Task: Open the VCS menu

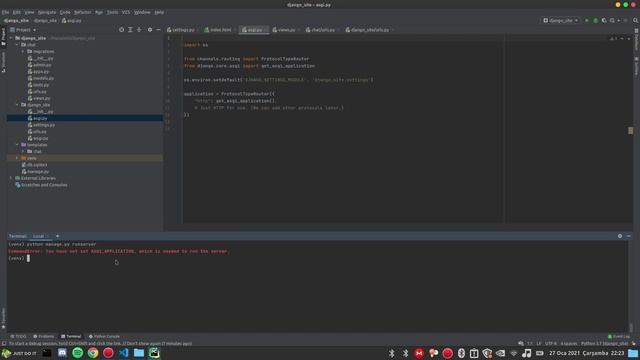Action: 126,12
